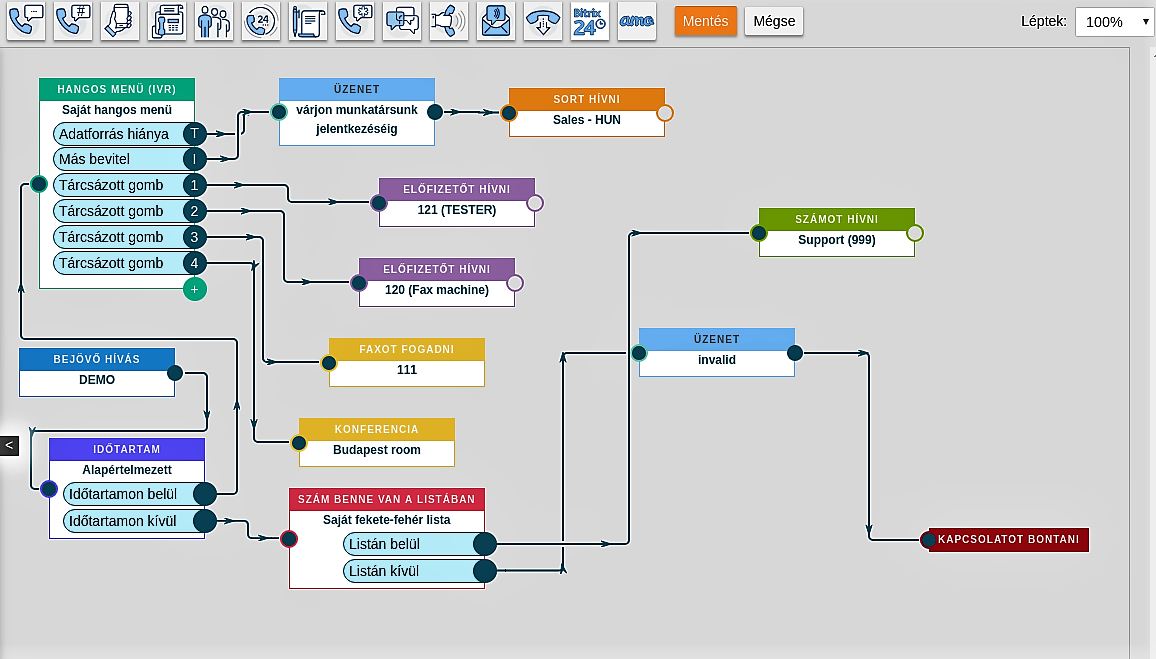Select the Hangos menü (IVR) node header

tap(117, 89)
